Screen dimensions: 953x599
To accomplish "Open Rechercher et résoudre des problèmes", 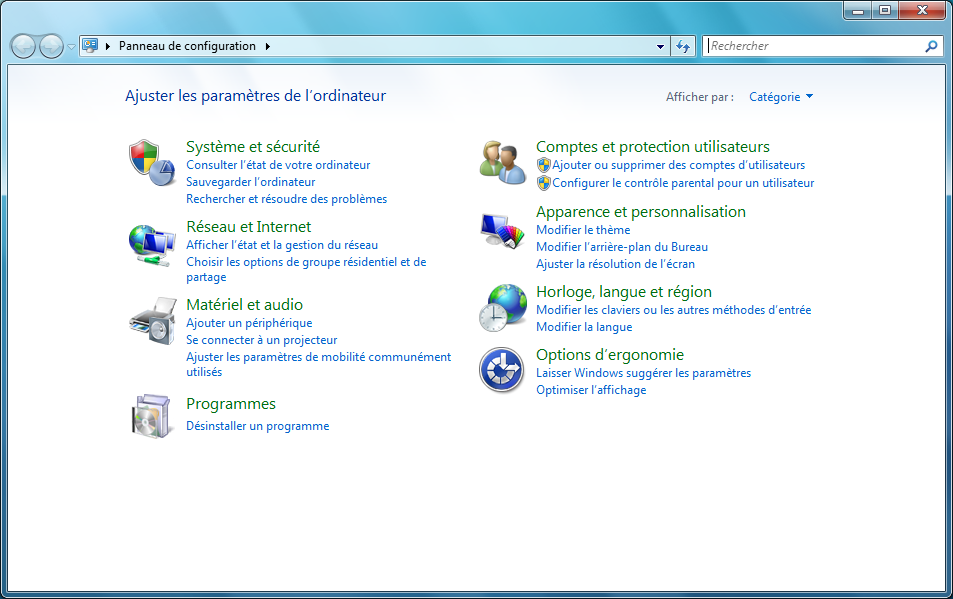I will [x=286, y=199].
